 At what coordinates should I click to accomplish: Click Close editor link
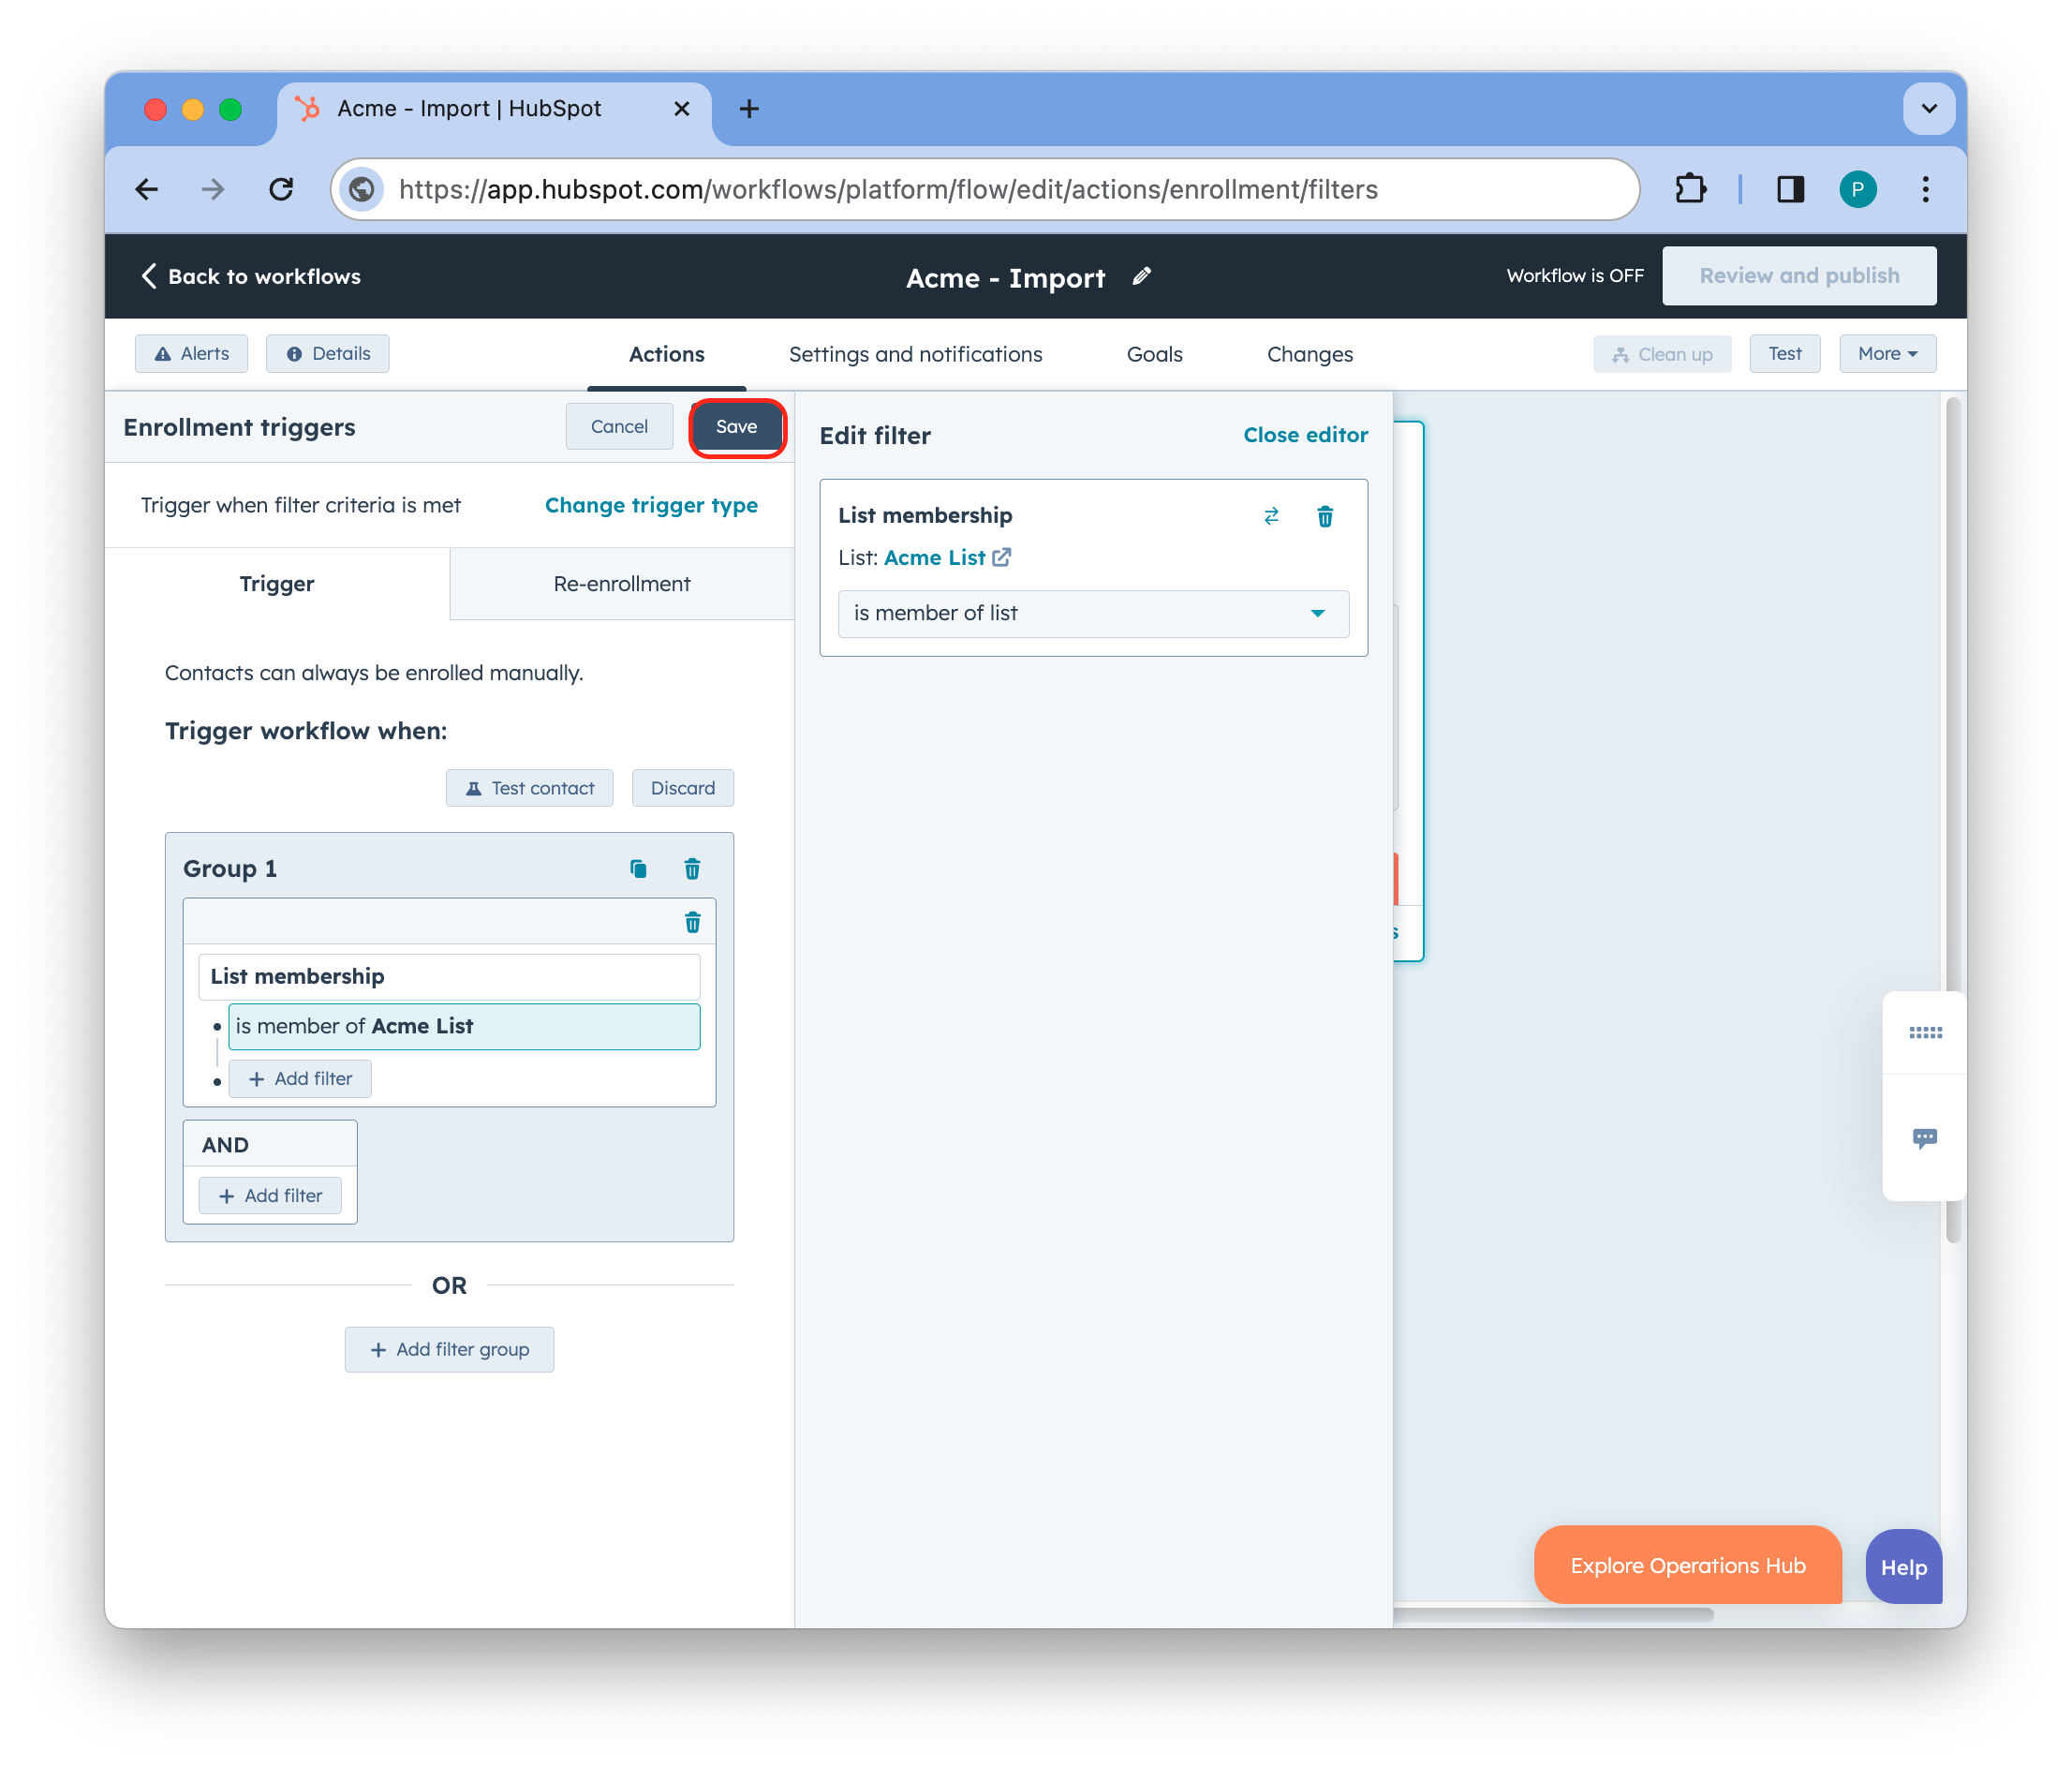(1305, 435)
